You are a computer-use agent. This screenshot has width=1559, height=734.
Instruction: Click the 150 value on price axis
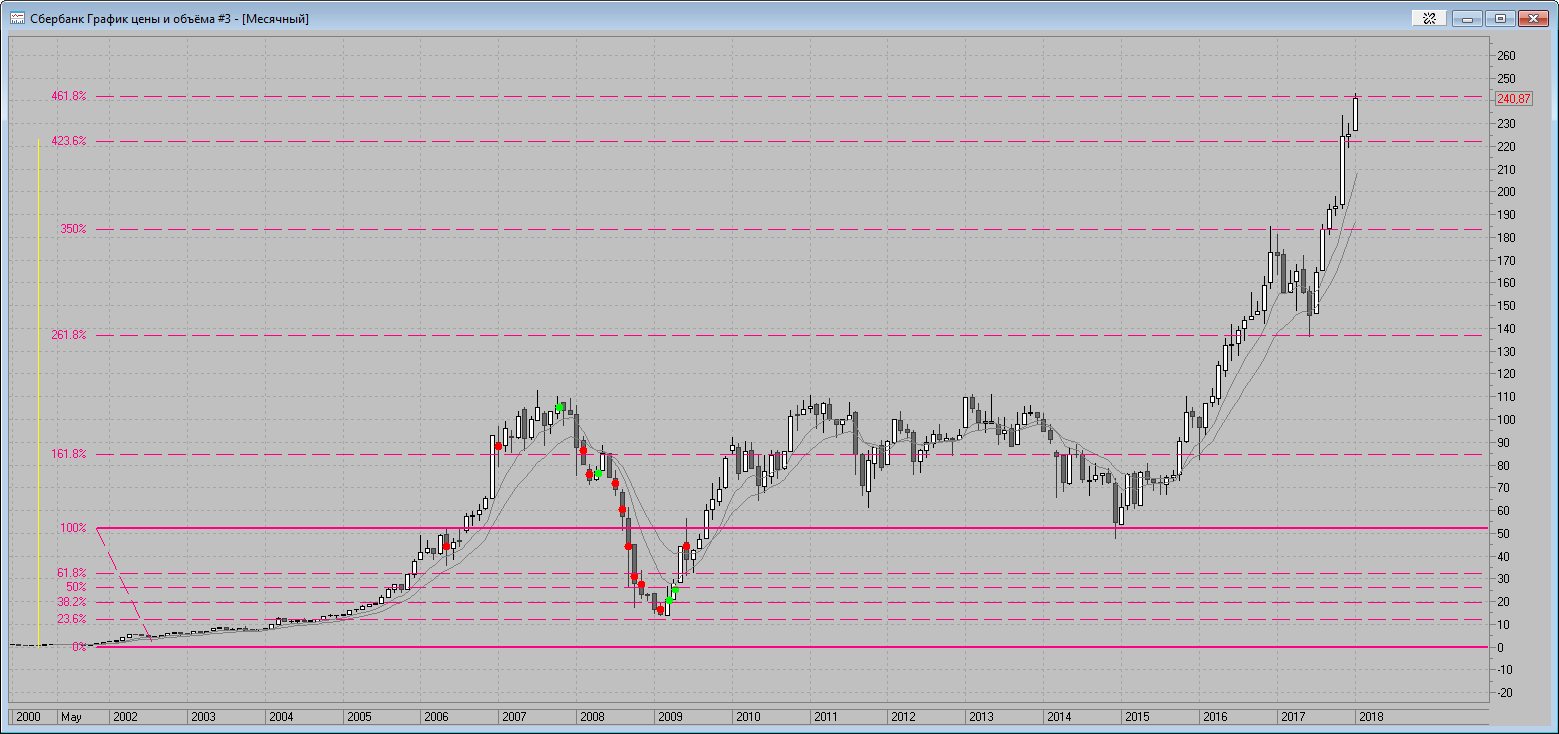[x=1507, y=306]
